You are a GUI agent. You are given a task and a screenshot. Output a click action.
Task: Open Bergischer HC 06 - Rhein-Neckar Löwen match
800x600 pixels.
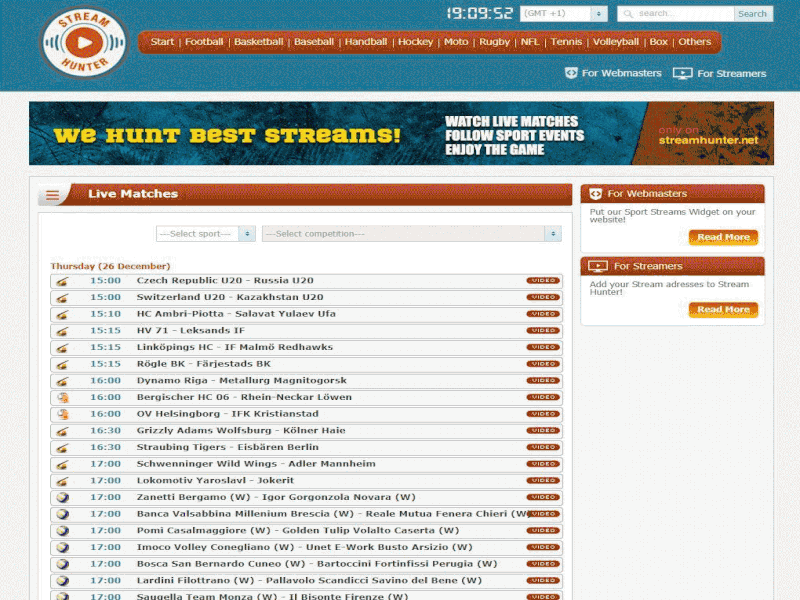coord(244,397)
